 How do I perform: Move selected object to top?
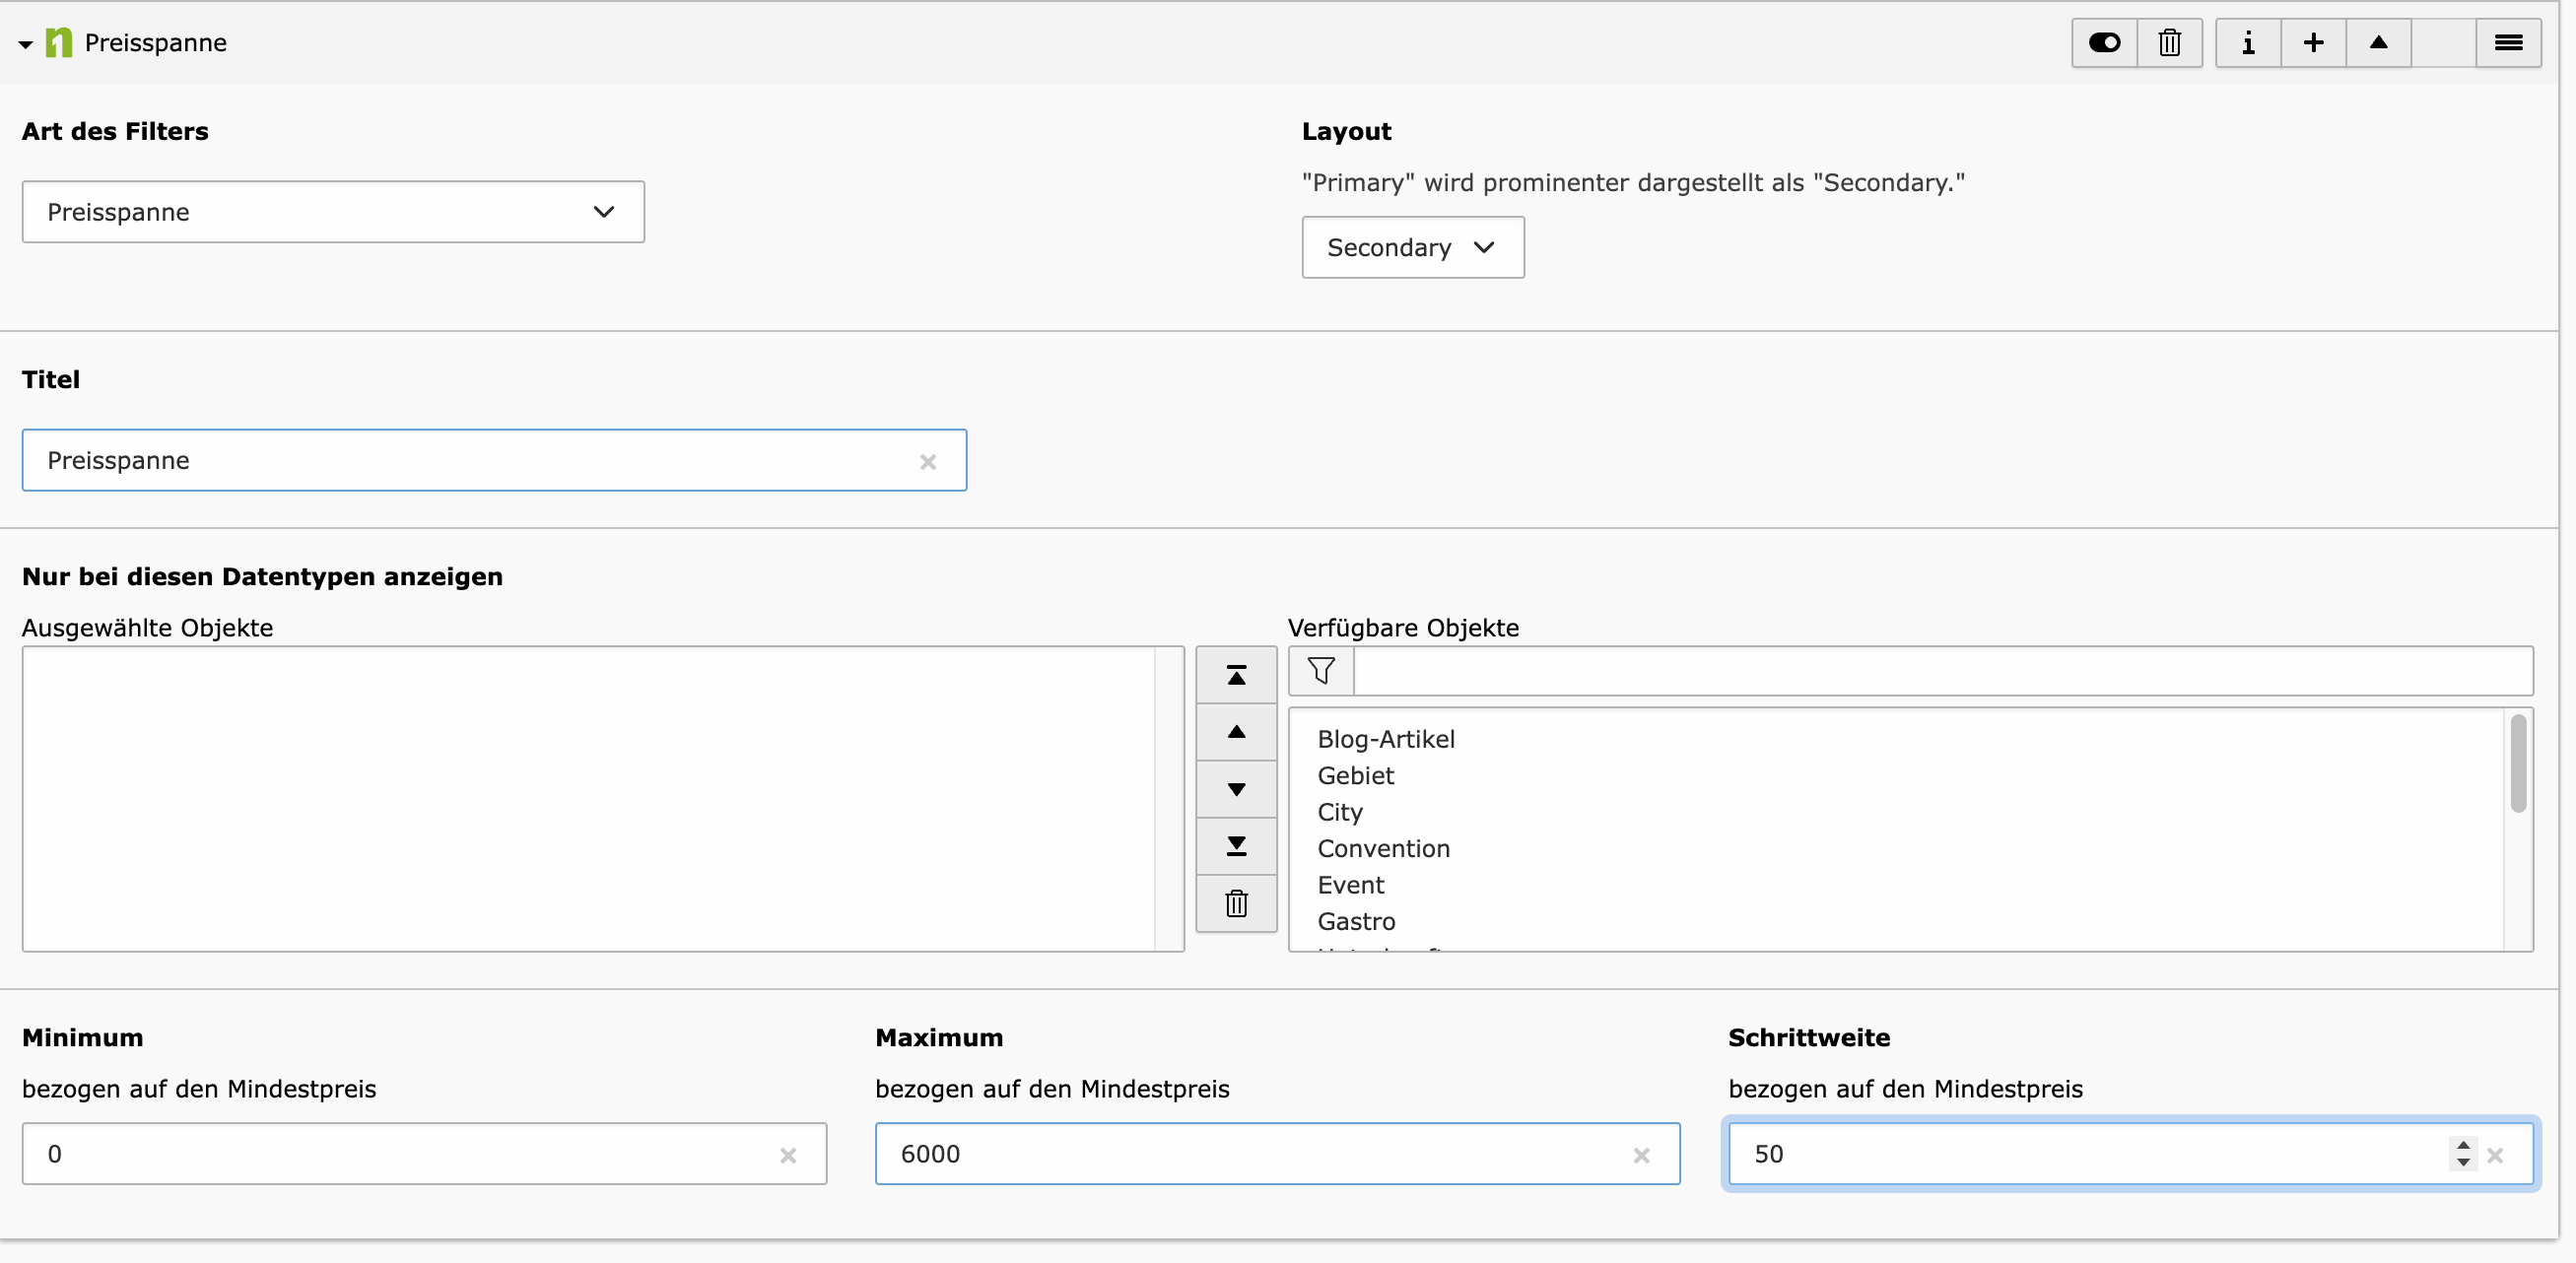pyautogui.click(x=1236, y=676)
